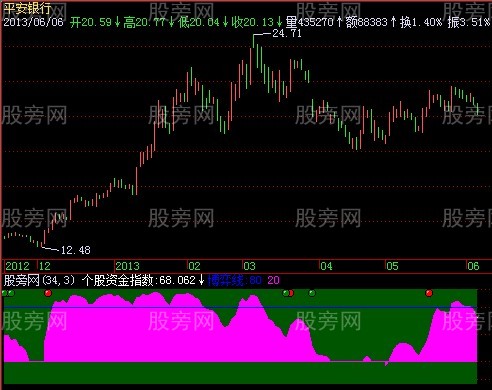Click the blue 80 threshold line in indicator

[x=240, y=307]
